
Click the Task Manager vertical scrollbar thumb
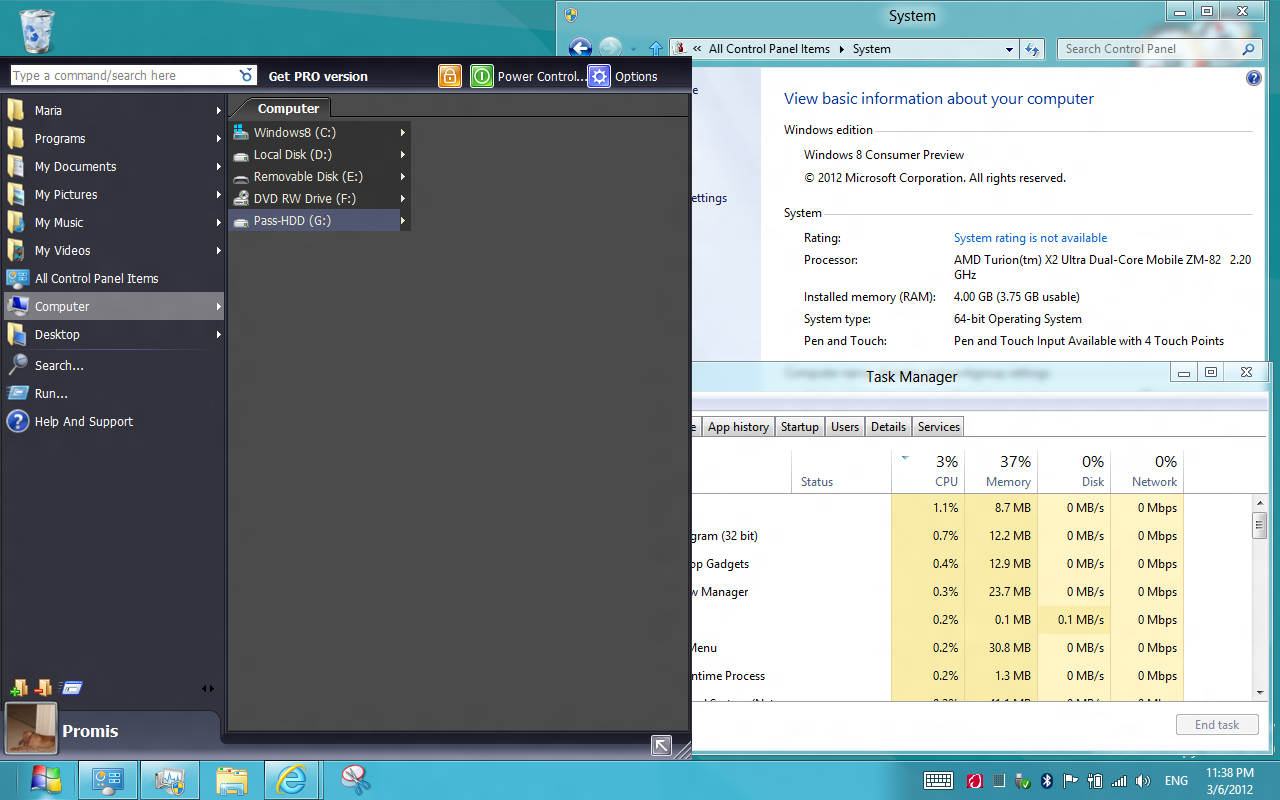[1260, 525]
